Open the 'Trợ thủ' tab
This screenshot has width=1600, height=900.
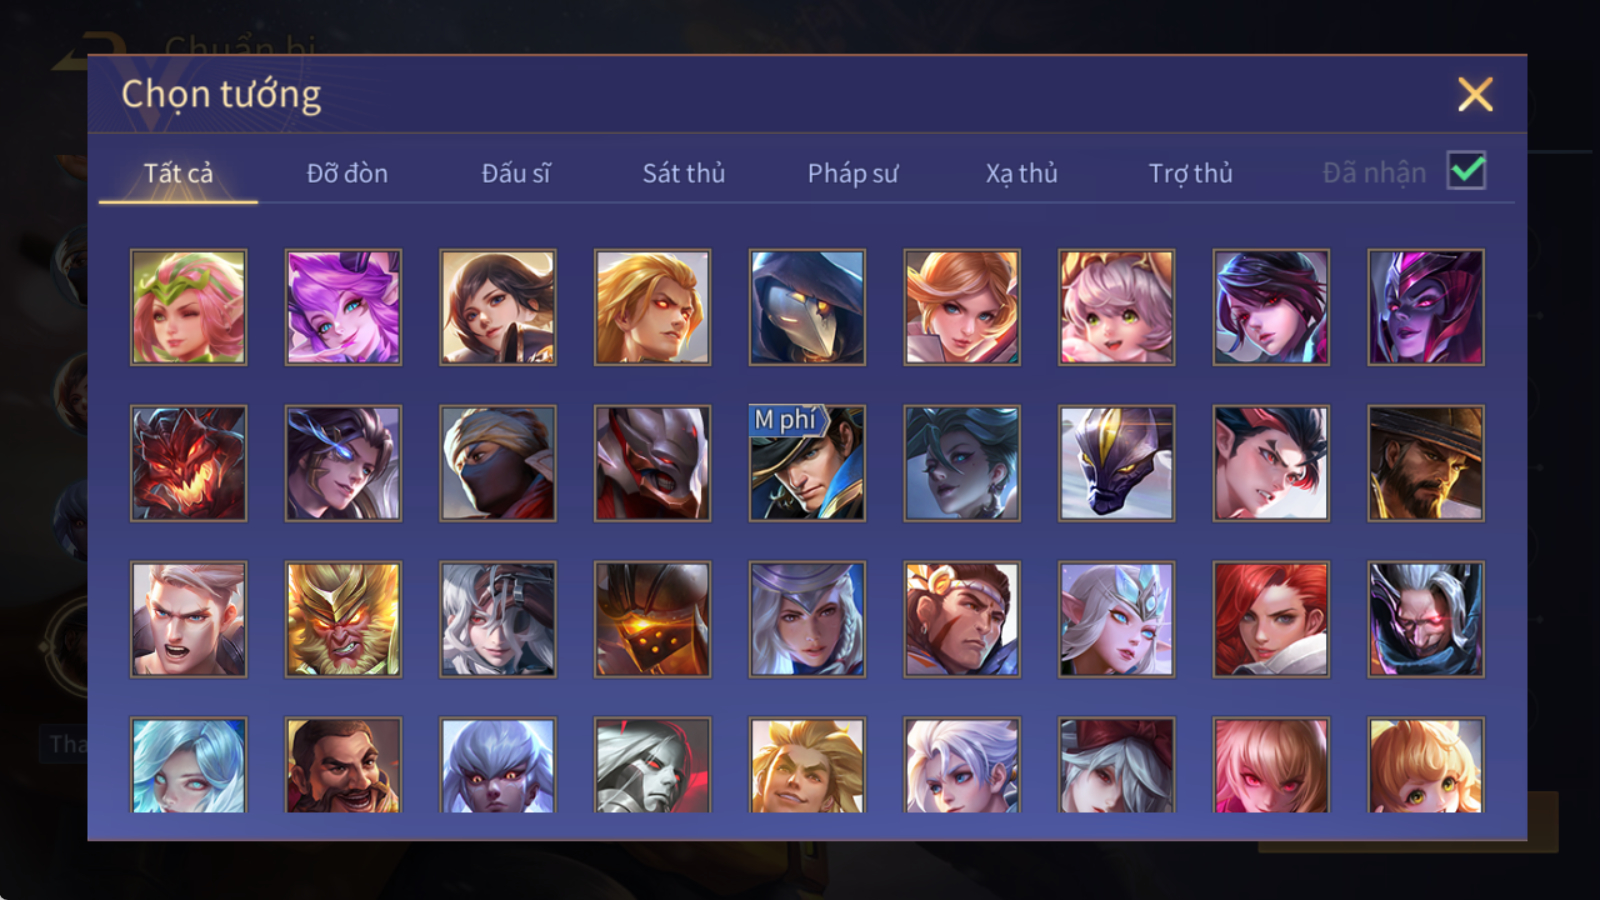tap(1190, 173)
